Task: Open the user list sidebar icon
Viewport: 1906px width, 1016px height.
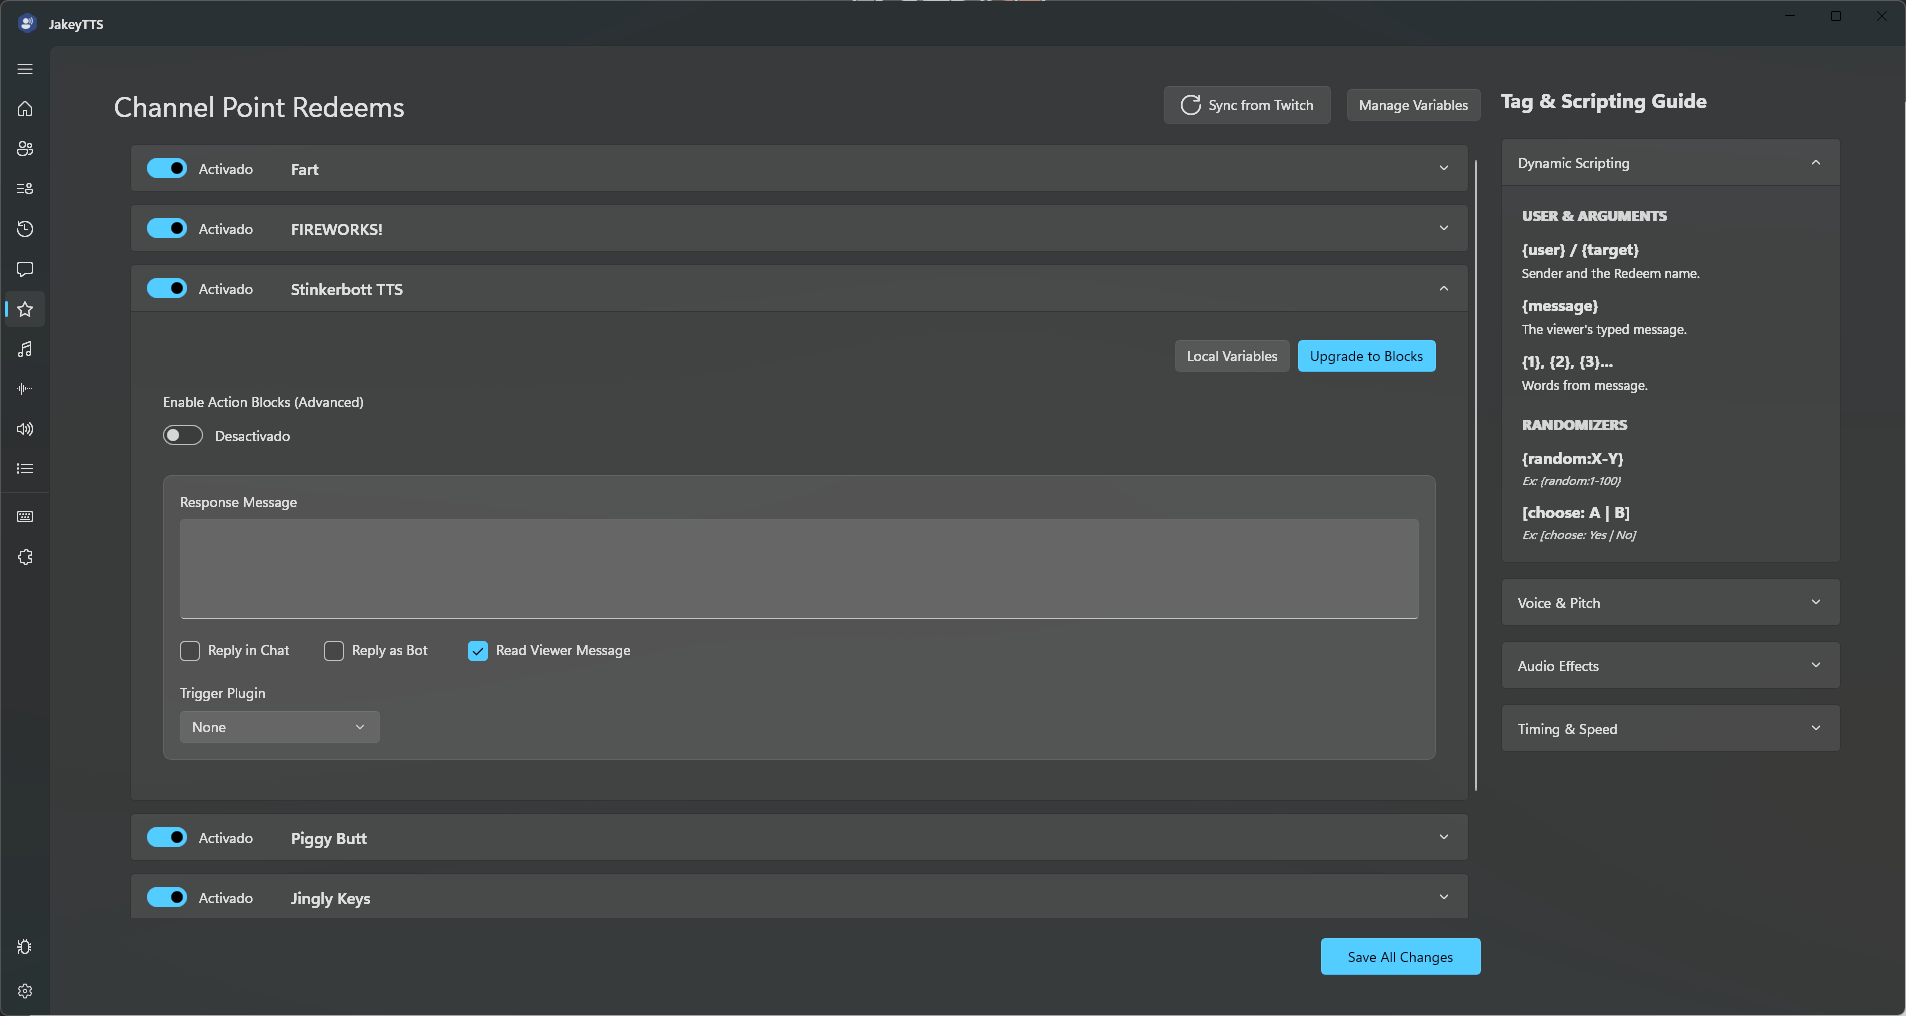Action: [25, 189]
